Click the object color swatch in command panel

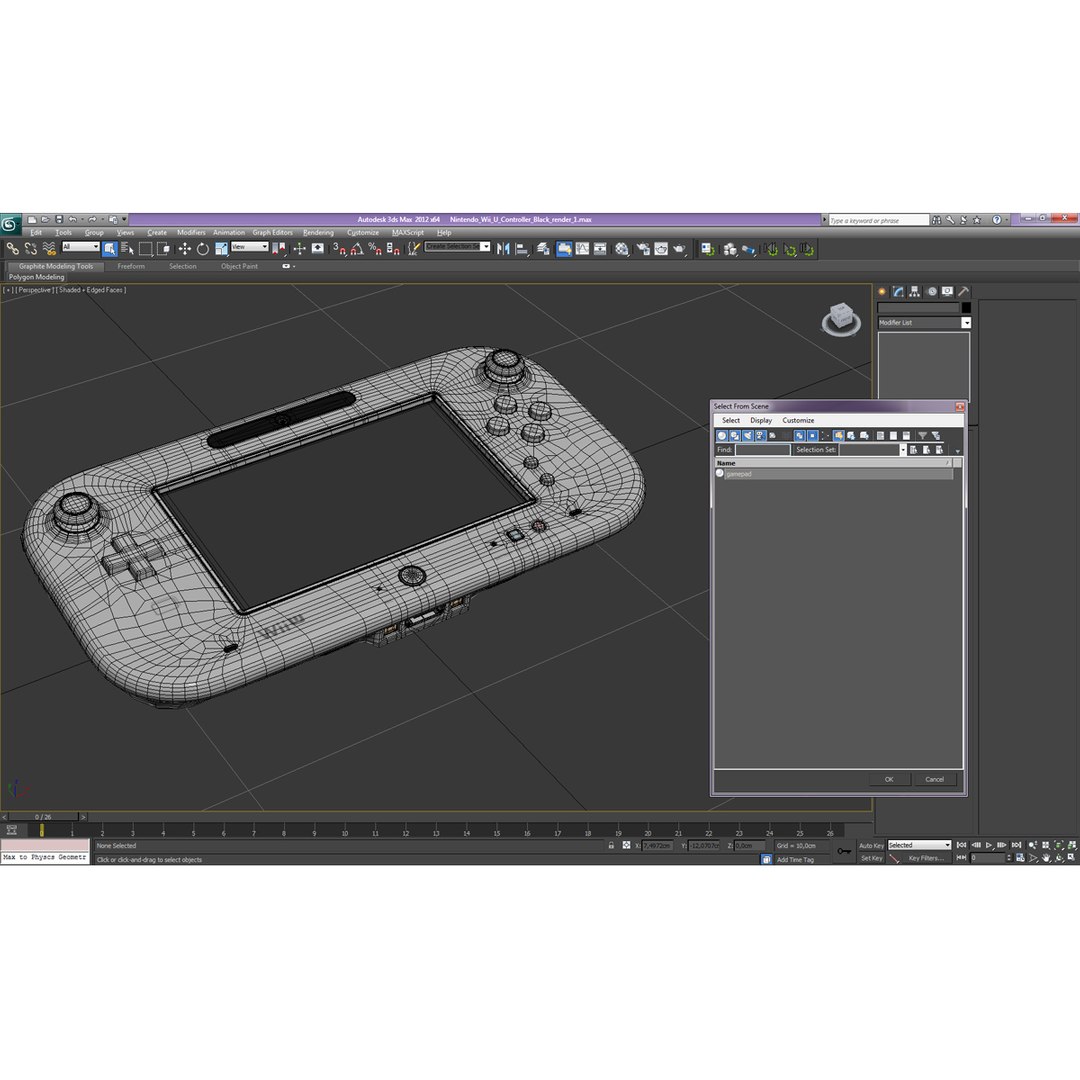pos(966,308)
